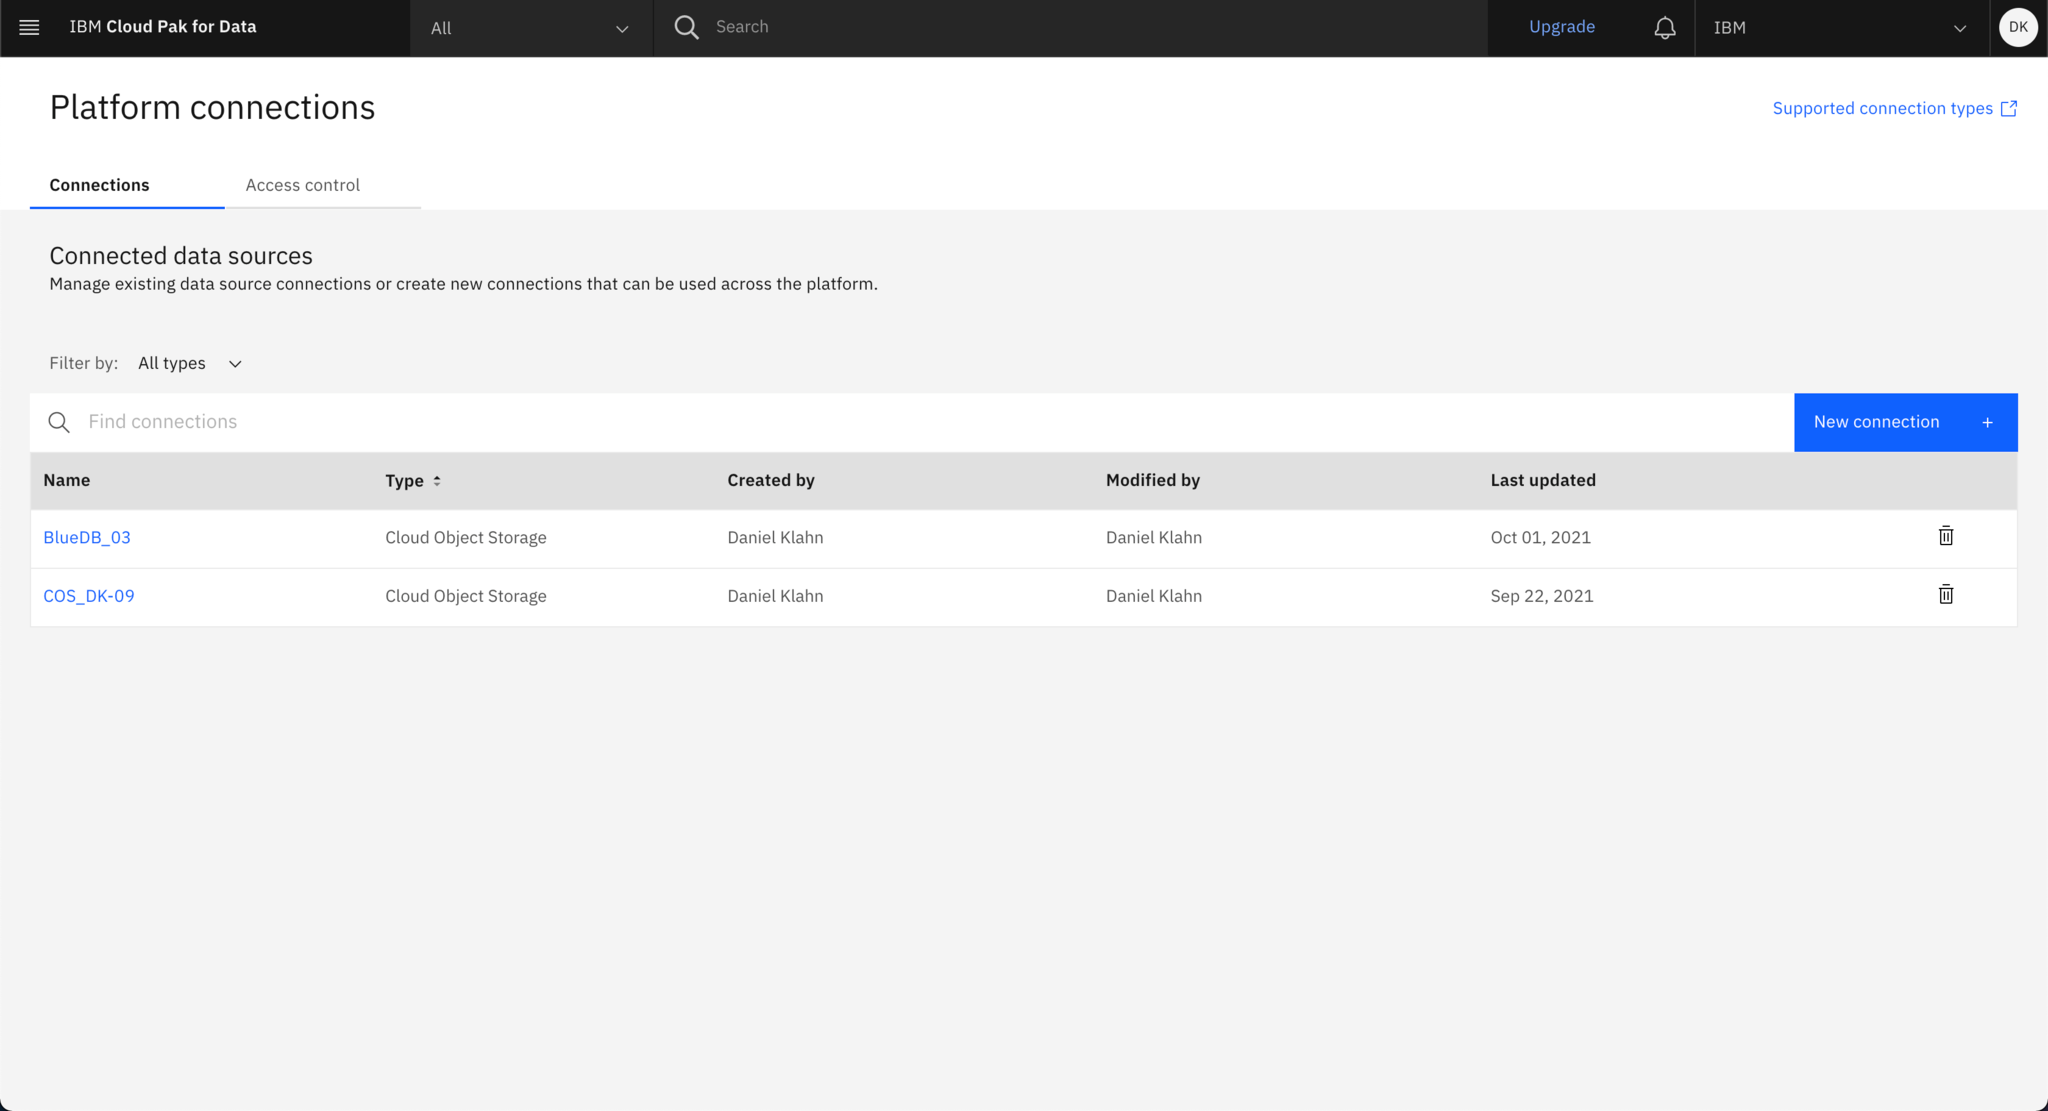Viewport: 2048px width, 1111px height.
Task: Delete the COS_DK-09 connection using trash icon
Action: point(1945,594)
